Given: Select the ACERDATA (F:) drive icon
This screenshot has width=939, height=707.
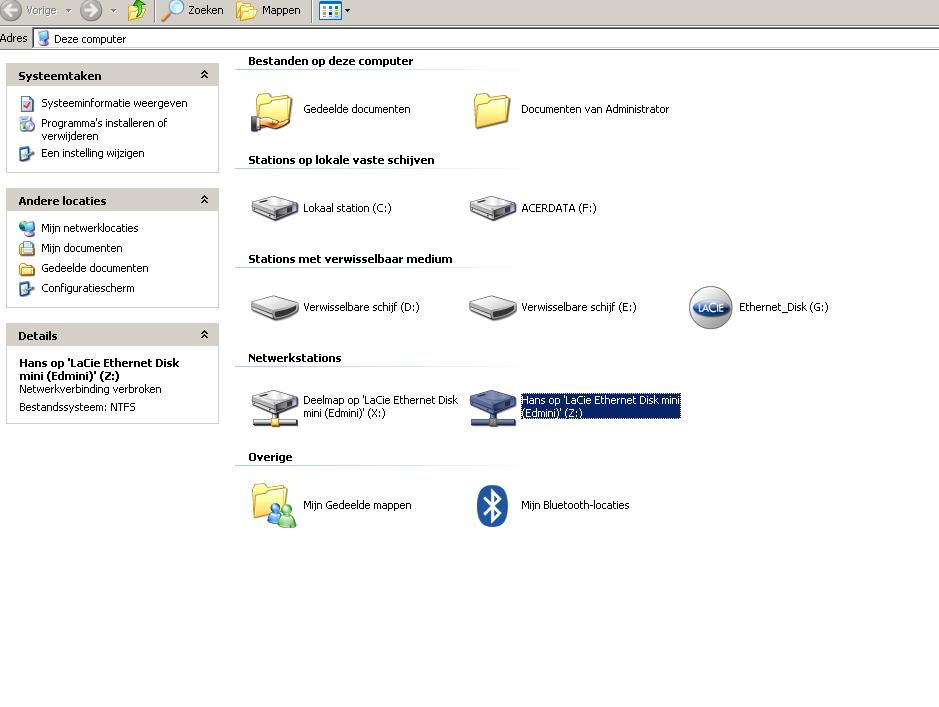Looking at the screenshot, I should (x=492, y=208).
